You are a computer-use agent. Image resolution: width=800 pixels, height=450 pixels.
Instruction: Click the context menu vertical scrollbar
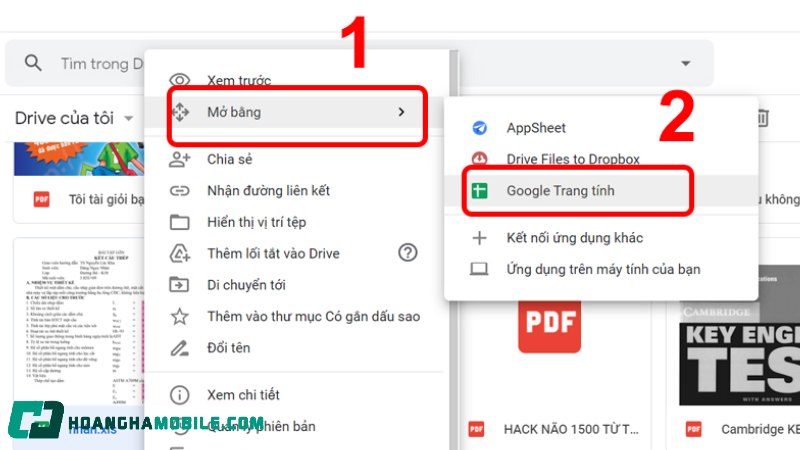[x=454, y=250]
